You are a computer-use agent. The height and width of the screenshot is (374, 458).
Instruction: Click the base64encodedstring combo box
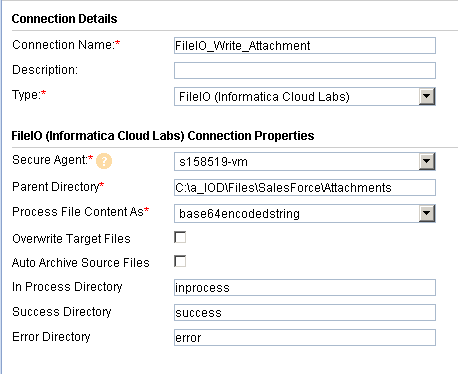pos(305,214)
